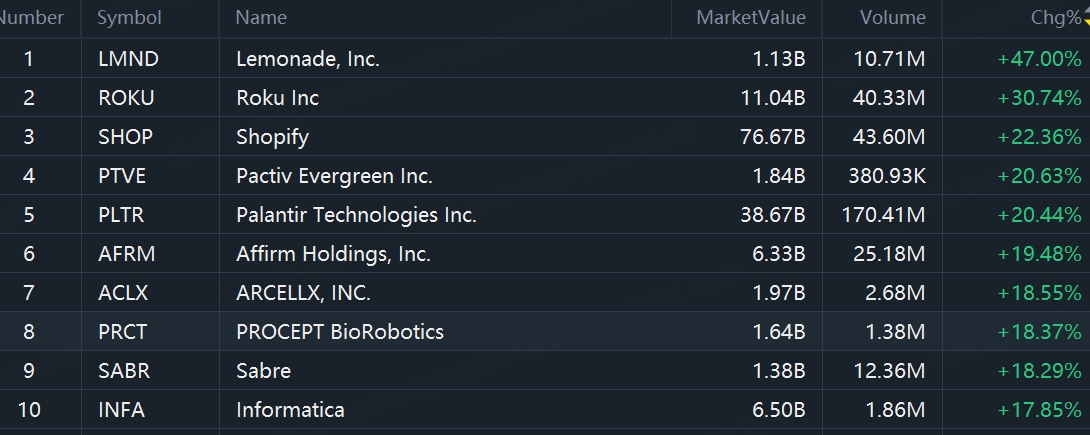Click the Chg% sort arrow indicator
The image size is (1090, 435).
pos(1086,19)
